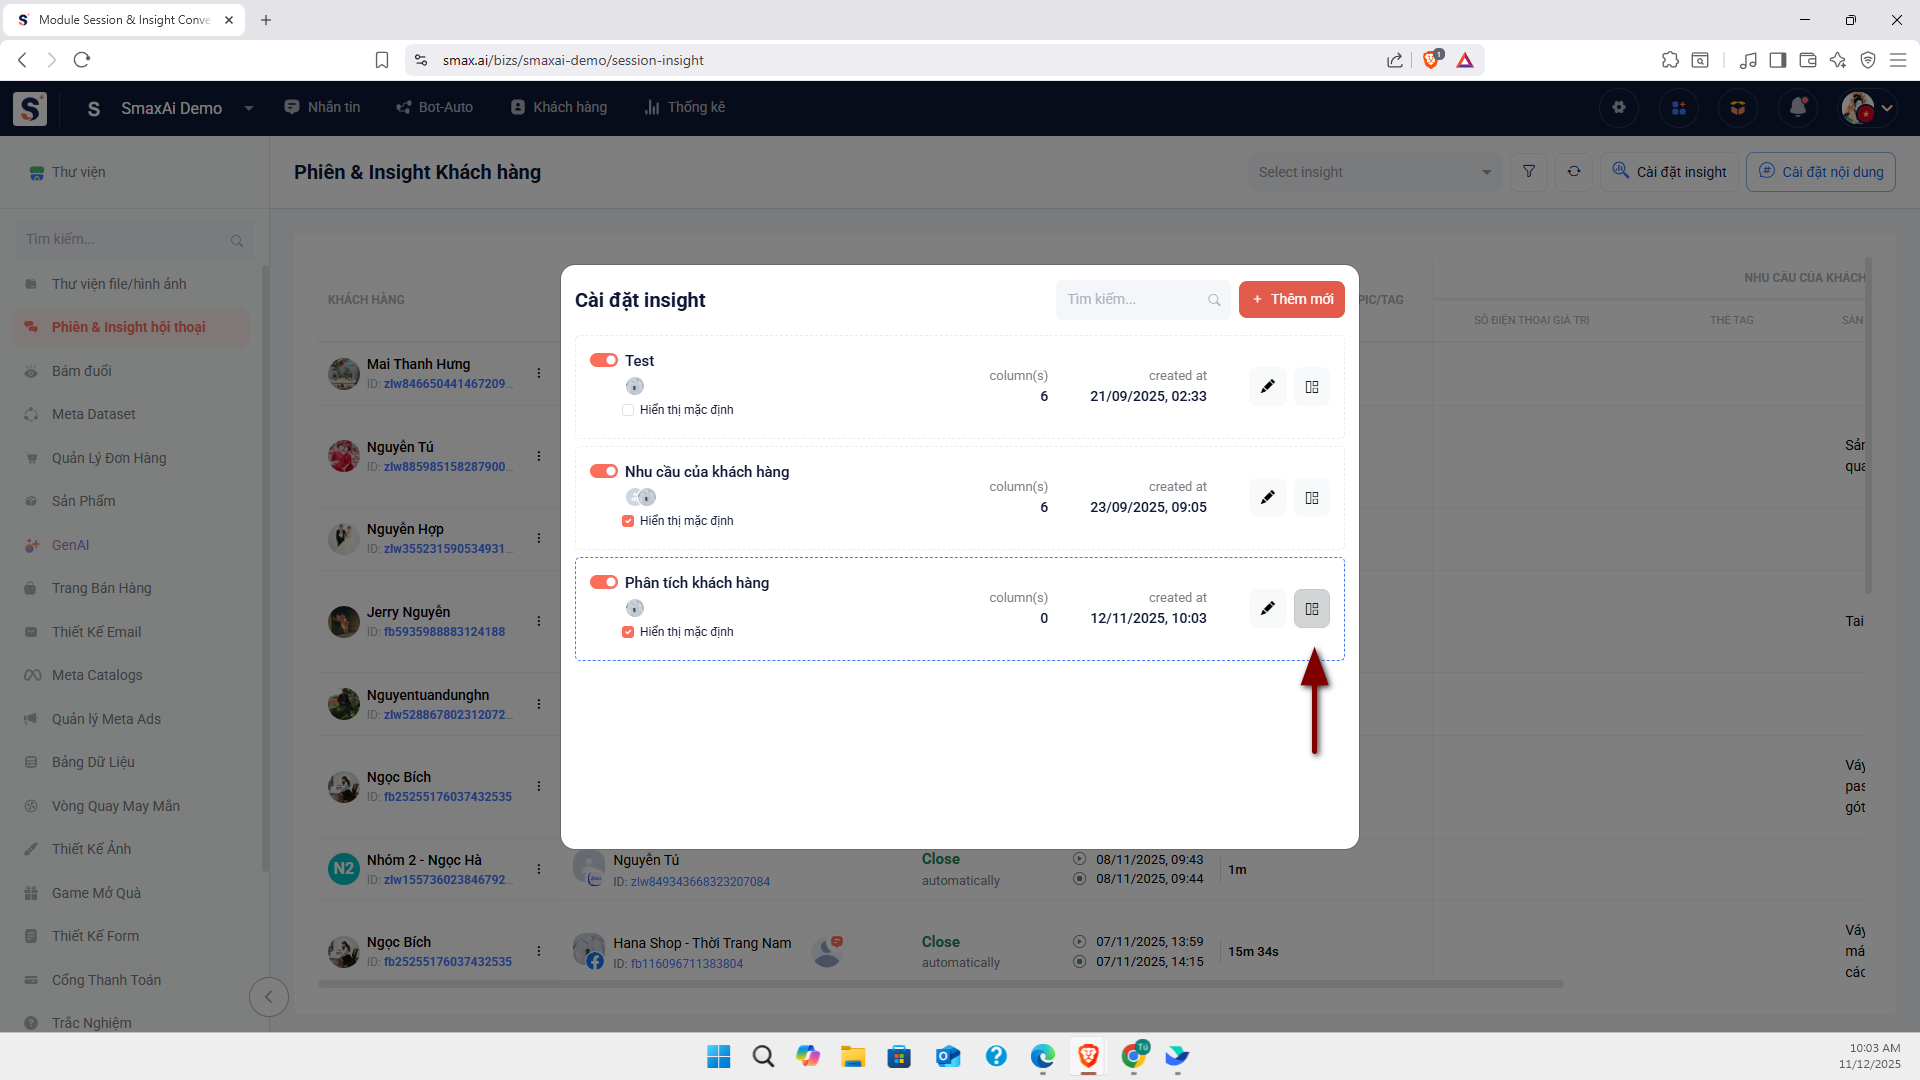
Task: Open the SmaxAi Demo workspace dropdown
Action: [x=248, y=108]
